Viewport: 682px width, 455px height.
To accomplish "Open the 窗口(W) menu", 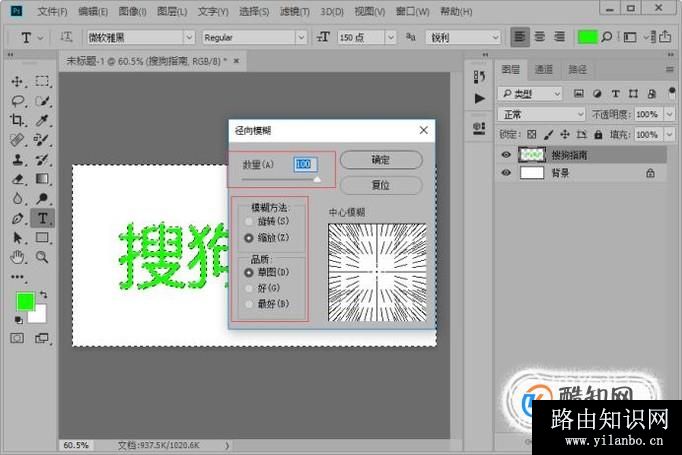I will [412, 11].
